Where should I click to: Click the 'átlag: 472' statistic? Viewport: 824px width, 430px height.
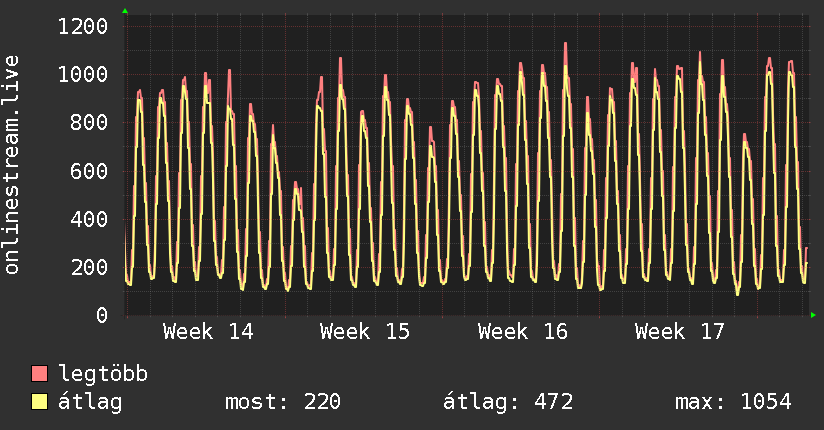[x=508, y=402]
